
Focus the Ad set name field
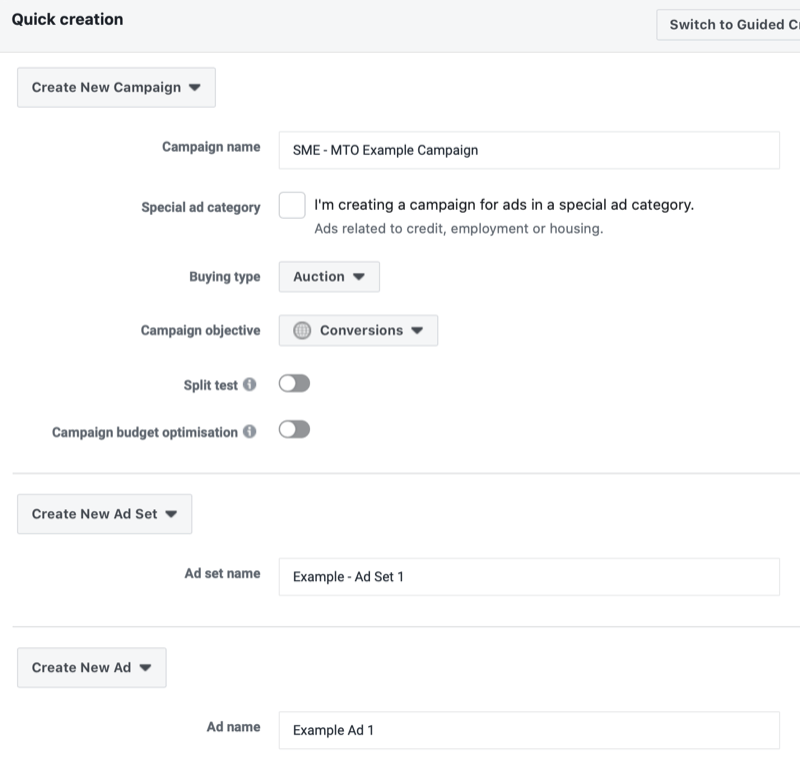pyautogui.click(x=529, y=577)
